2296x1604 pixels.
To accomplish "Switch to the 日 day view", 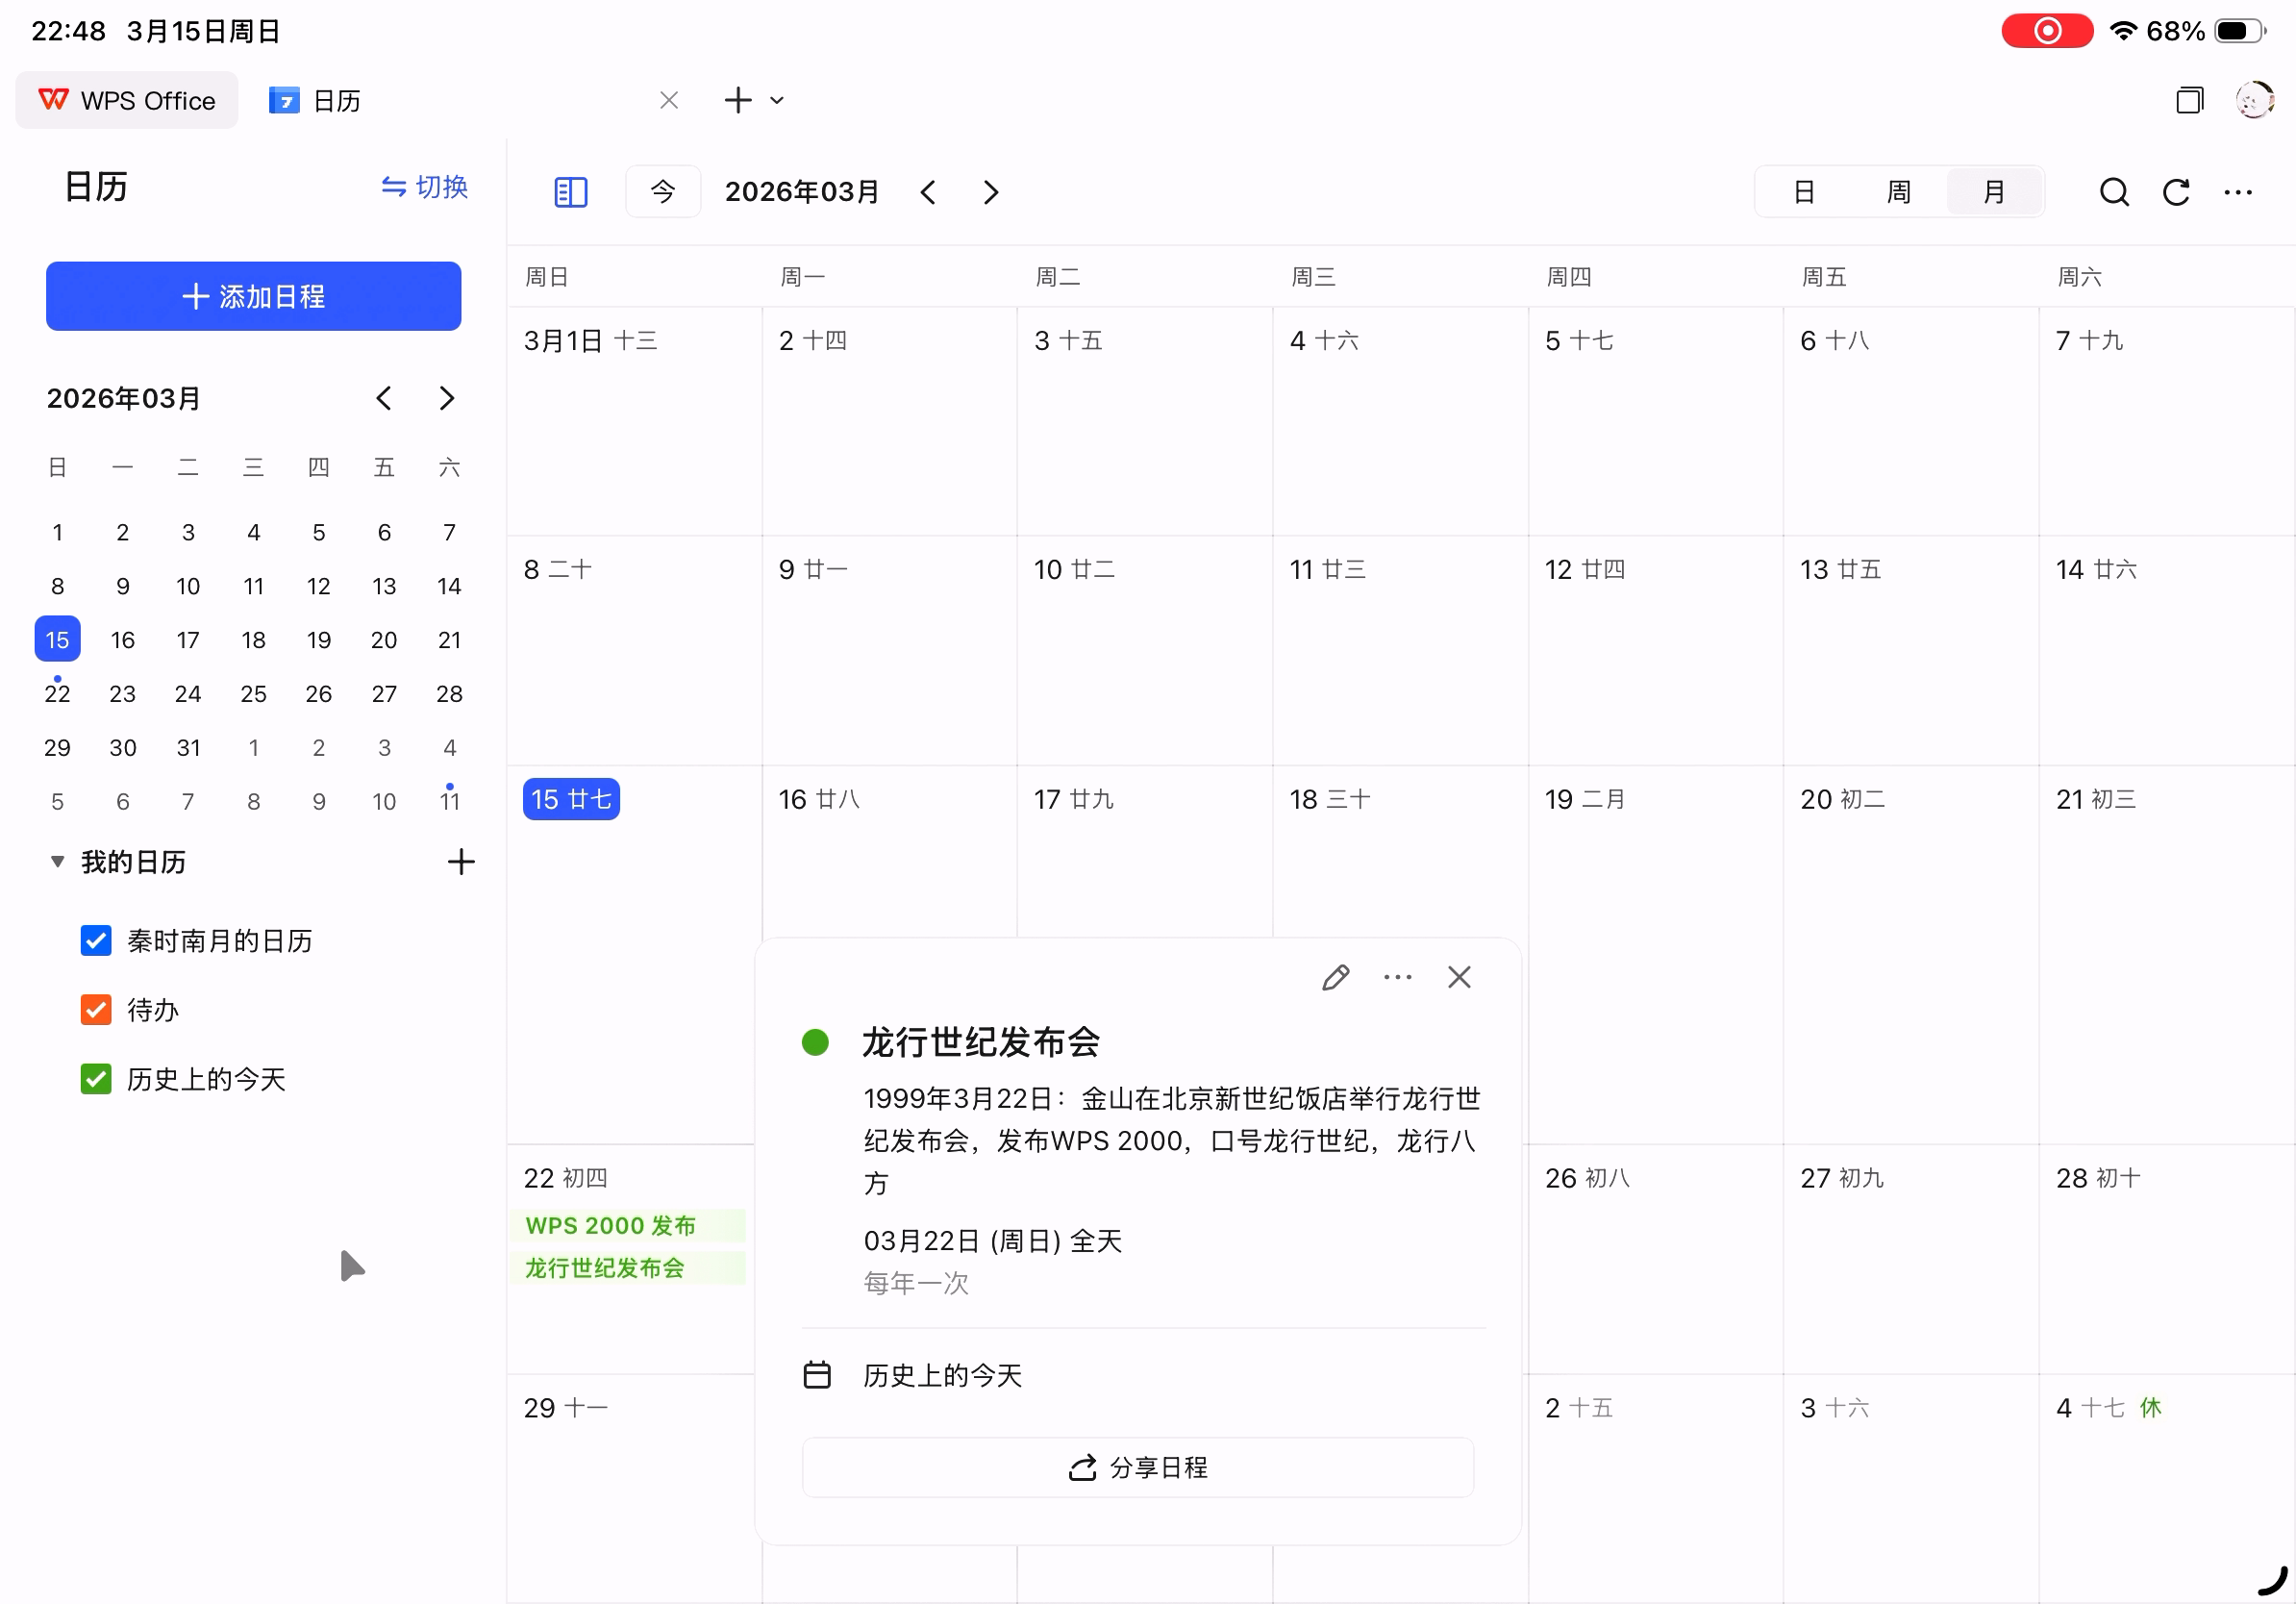I will [1803, 192].
